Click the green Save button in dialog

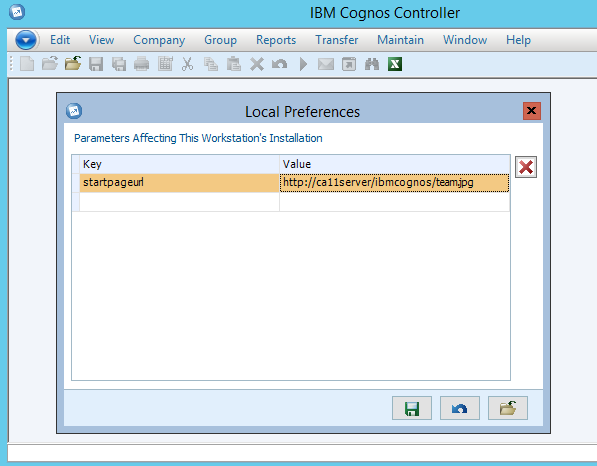coord(412,408)
